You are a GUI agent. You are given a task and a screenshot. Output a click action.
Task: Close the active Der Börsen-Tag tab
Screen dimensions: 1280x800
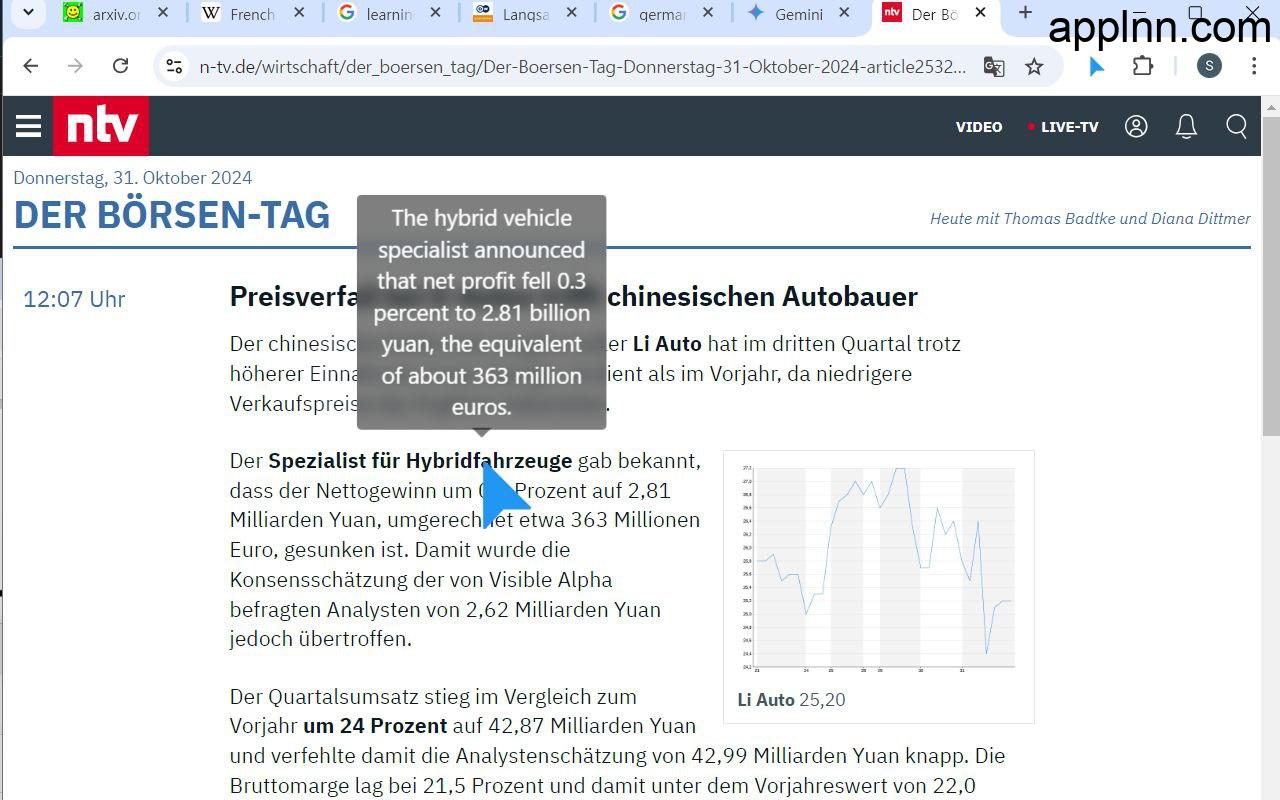pyautogui.click(x=980, y=13)
